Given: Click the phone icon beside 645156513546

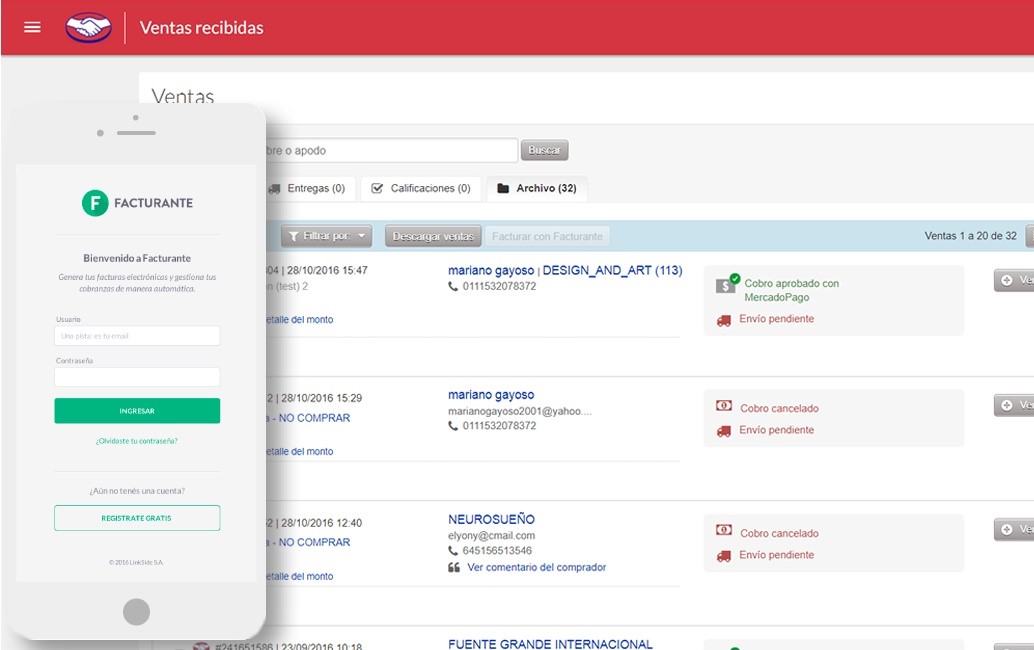Looking at the screenshot, I should [453, 550].
